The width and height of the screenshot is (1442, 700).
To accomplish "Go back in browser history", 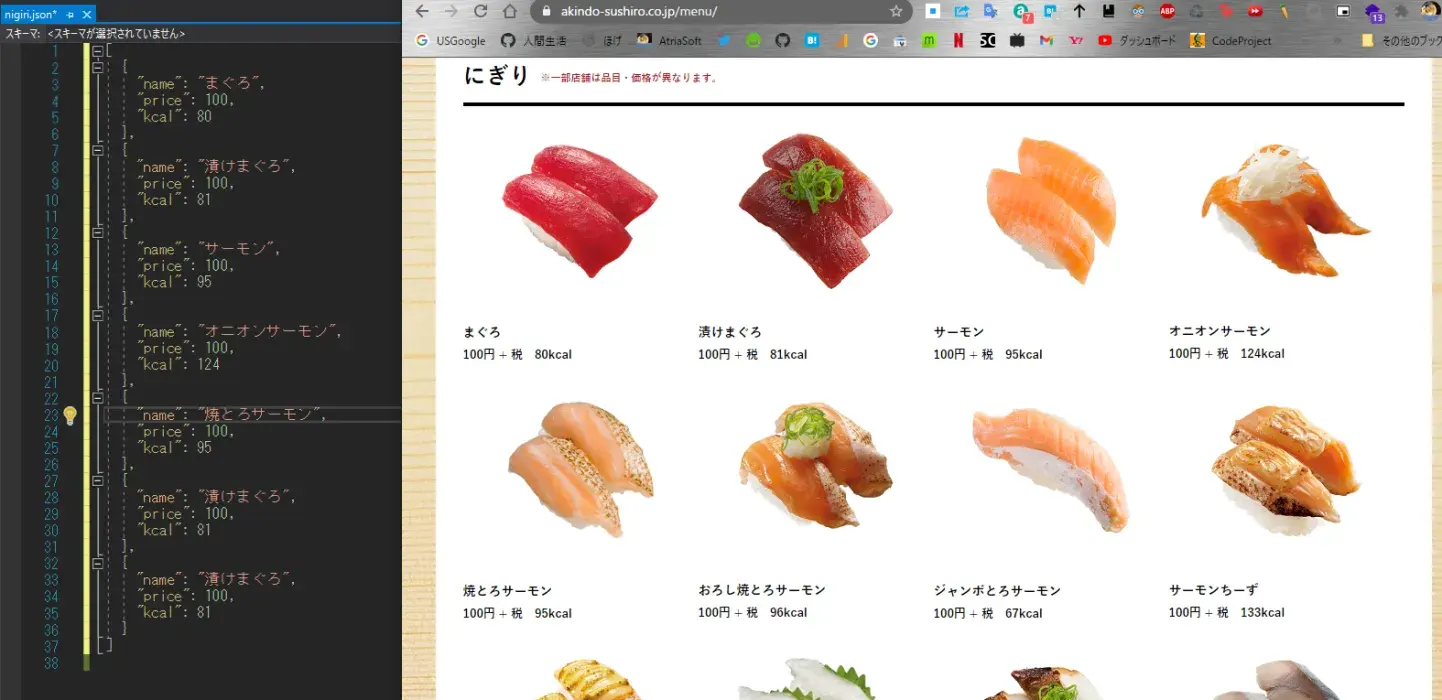I will click(421, 11).
